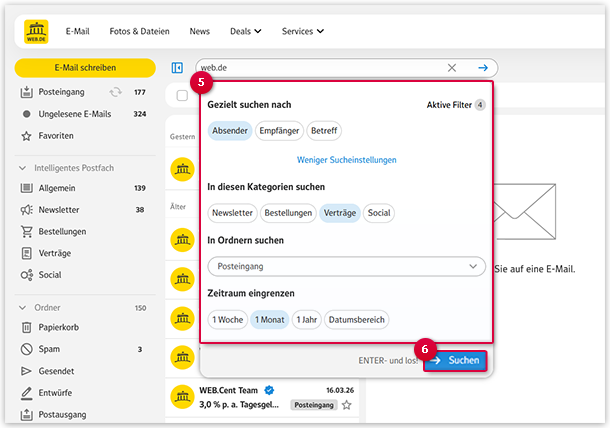Open Verträge document icon in sidebar

26,253
